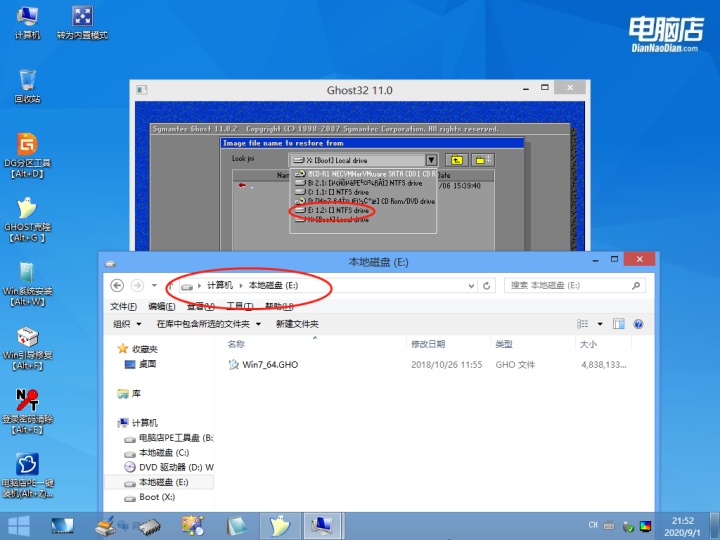
Task: Open the 文件(F) menu
Action: pyautogui.click(x=124, y=306)
